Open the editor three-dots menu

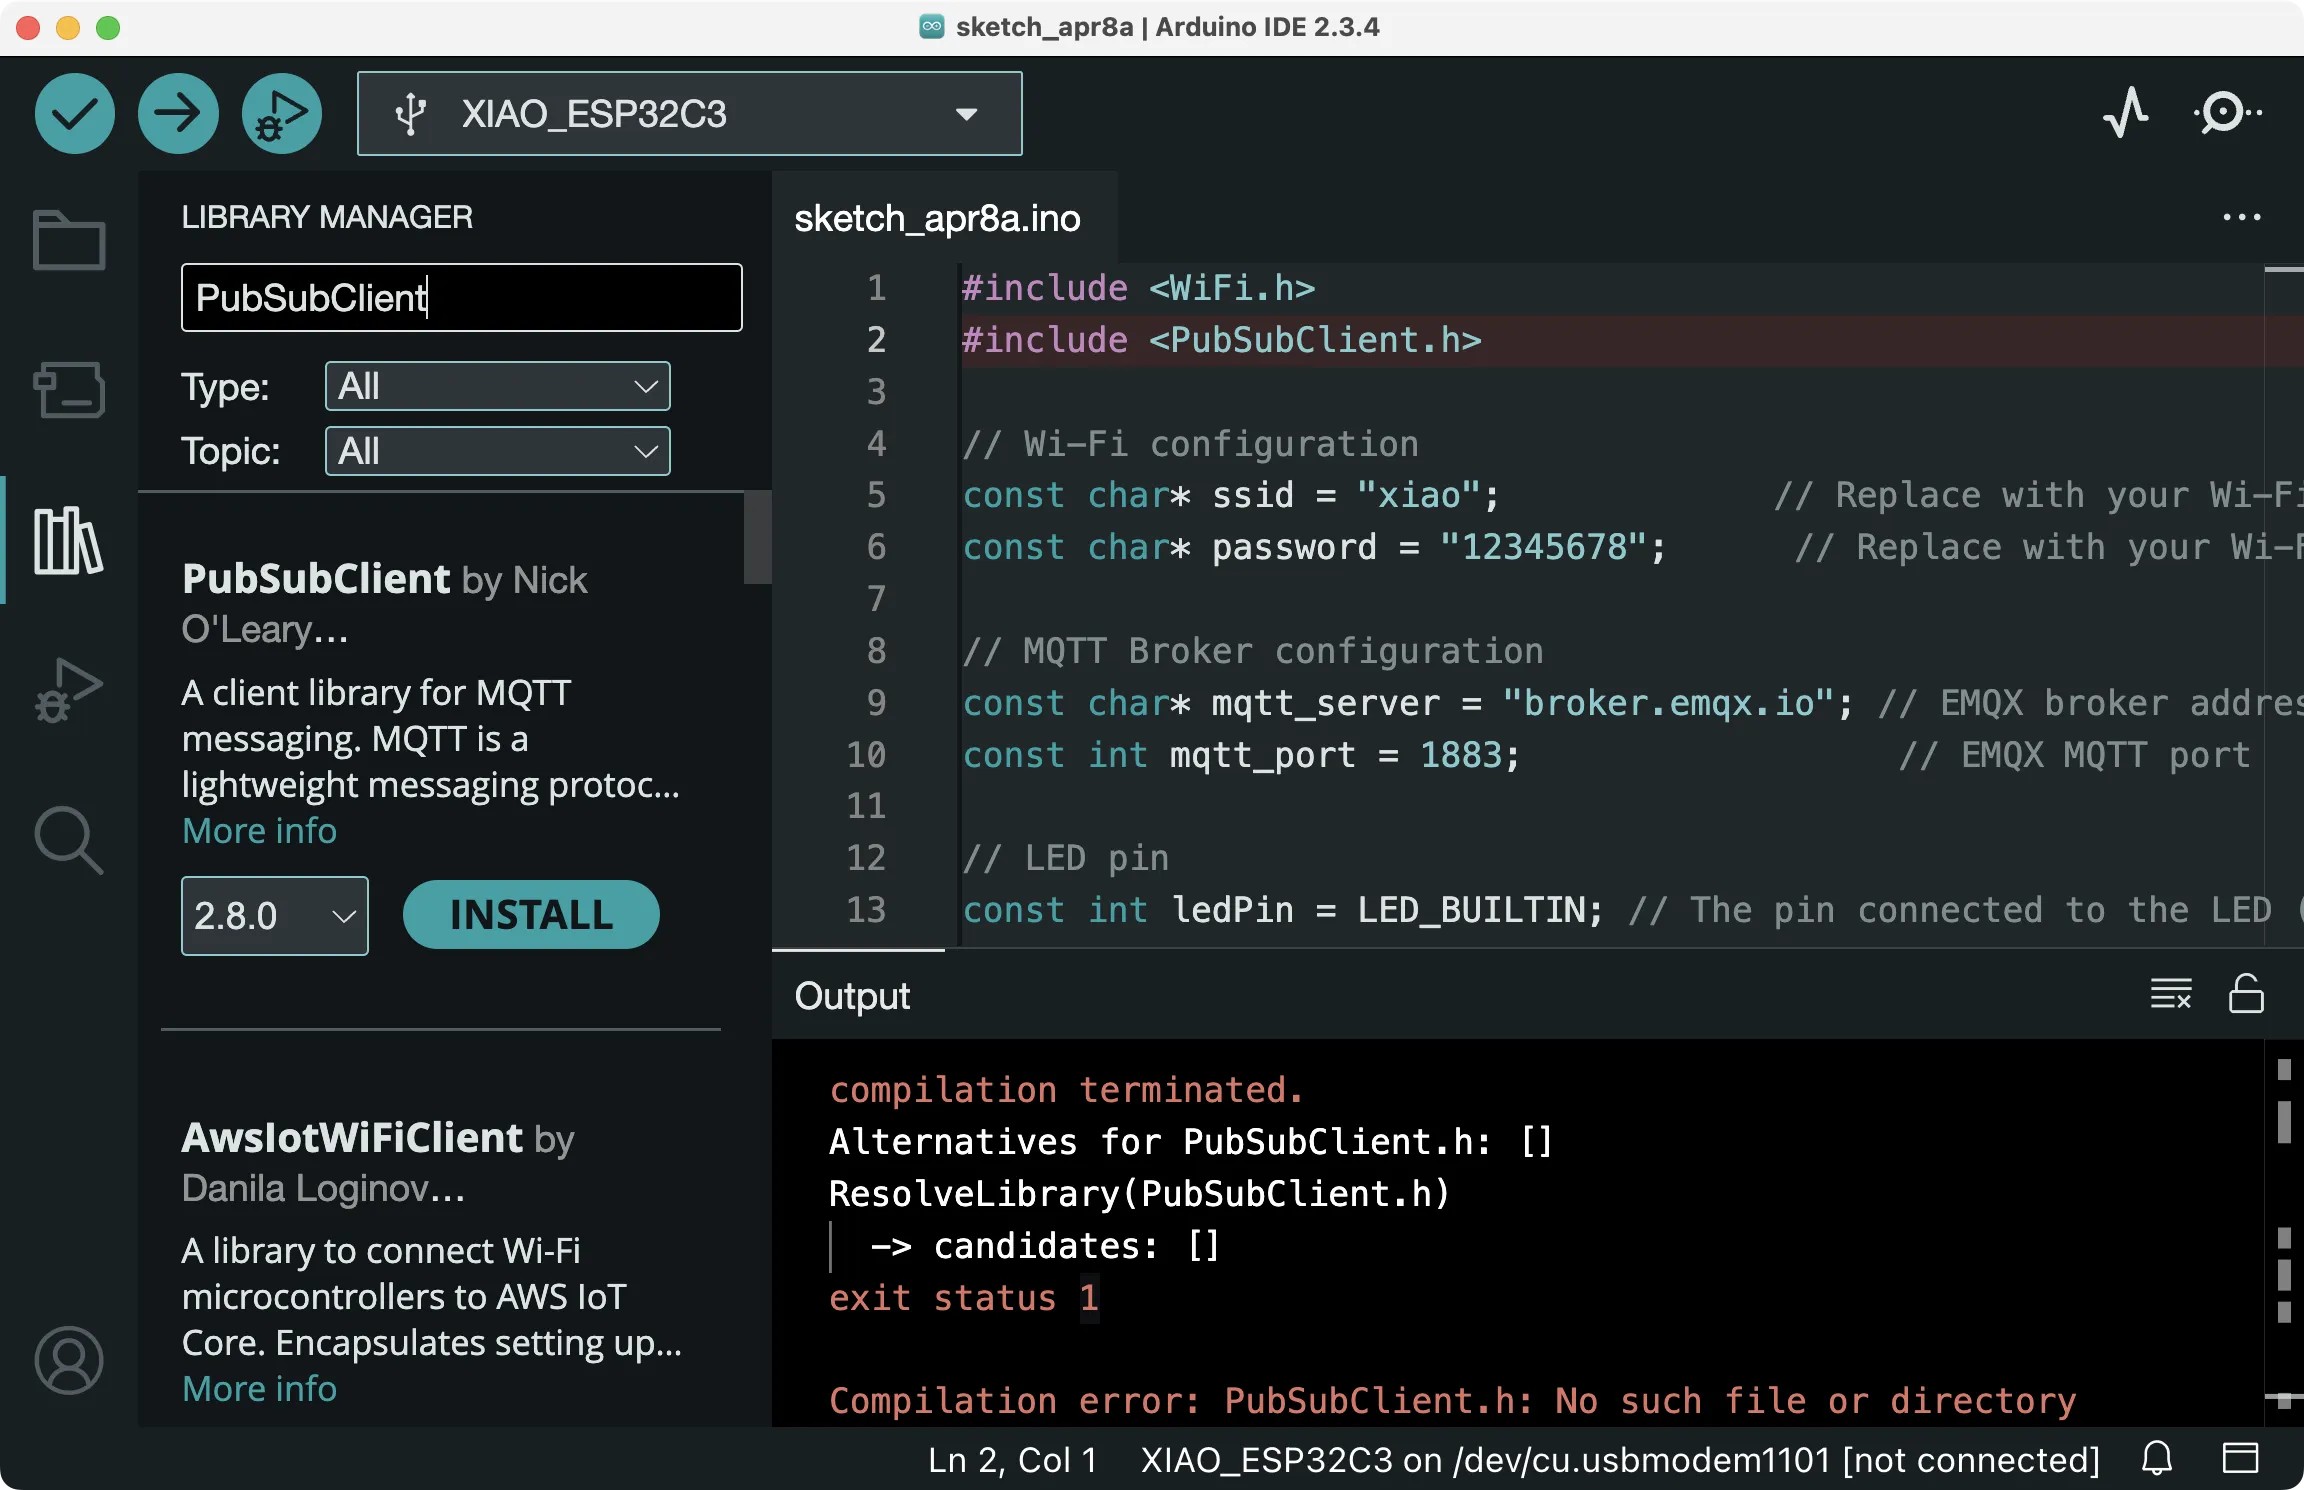(2241, 217)
